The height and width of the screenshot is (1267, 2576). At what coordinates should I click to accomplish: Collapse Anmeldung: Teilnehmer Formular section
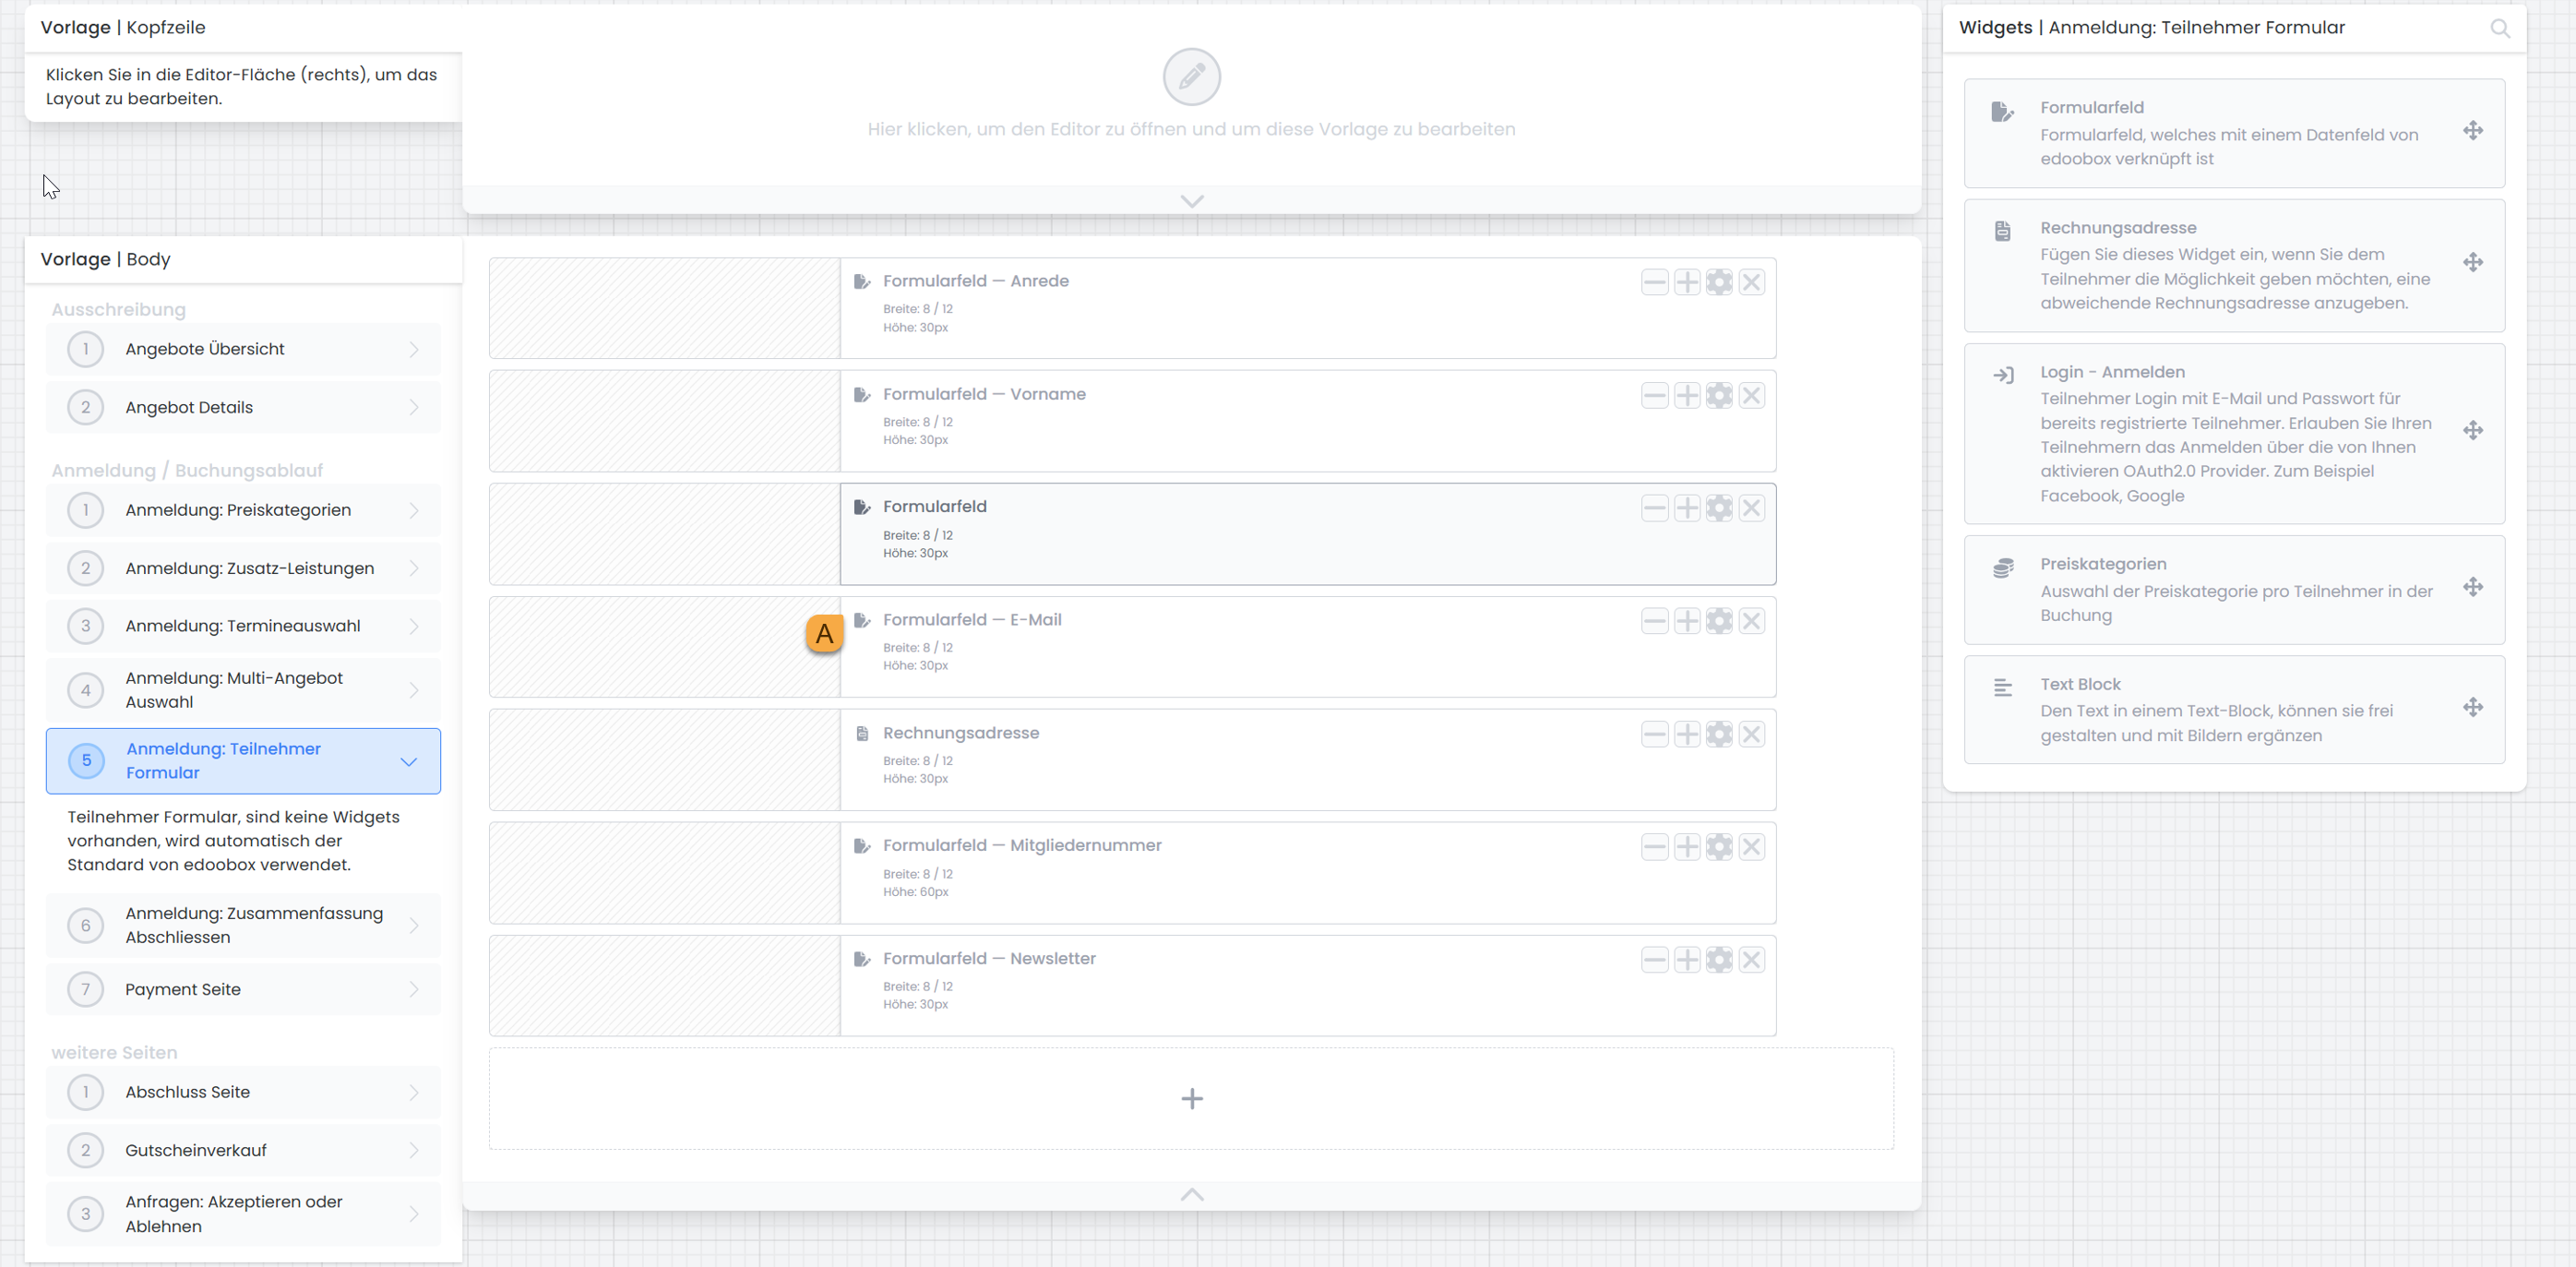(408, 761)
